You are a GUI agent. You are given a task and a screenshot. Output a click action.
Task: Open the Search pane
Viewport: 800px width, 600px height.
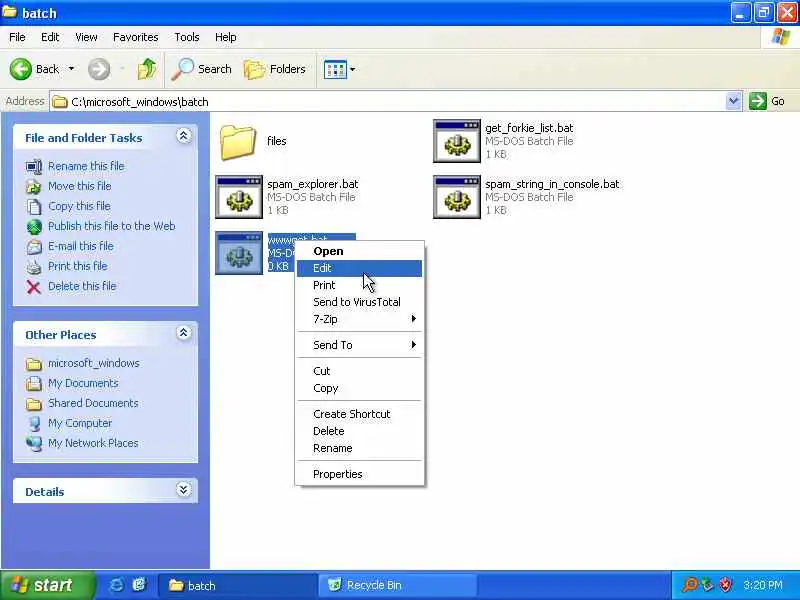point(202,69)
